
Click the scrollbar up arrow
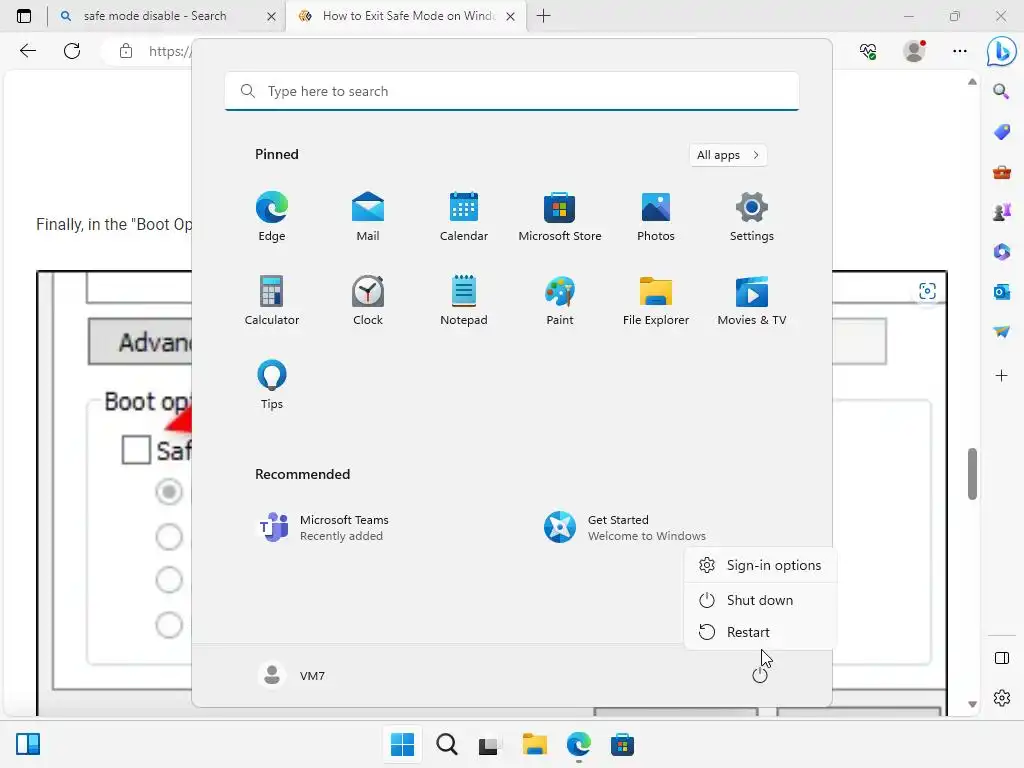pos(972,82)
